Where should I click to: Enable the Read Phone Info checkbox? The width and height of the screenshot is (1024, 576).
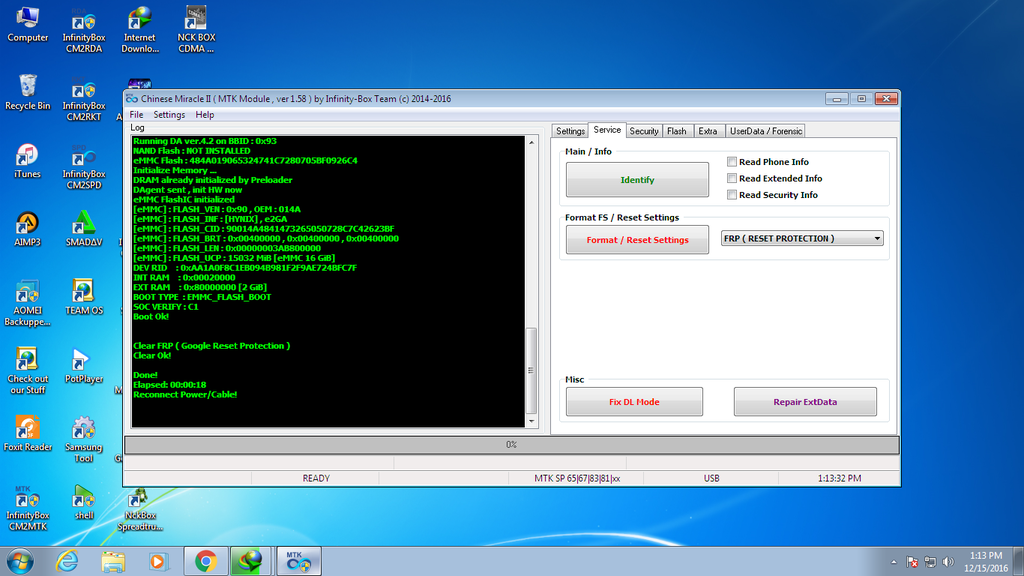pos(732,162)
